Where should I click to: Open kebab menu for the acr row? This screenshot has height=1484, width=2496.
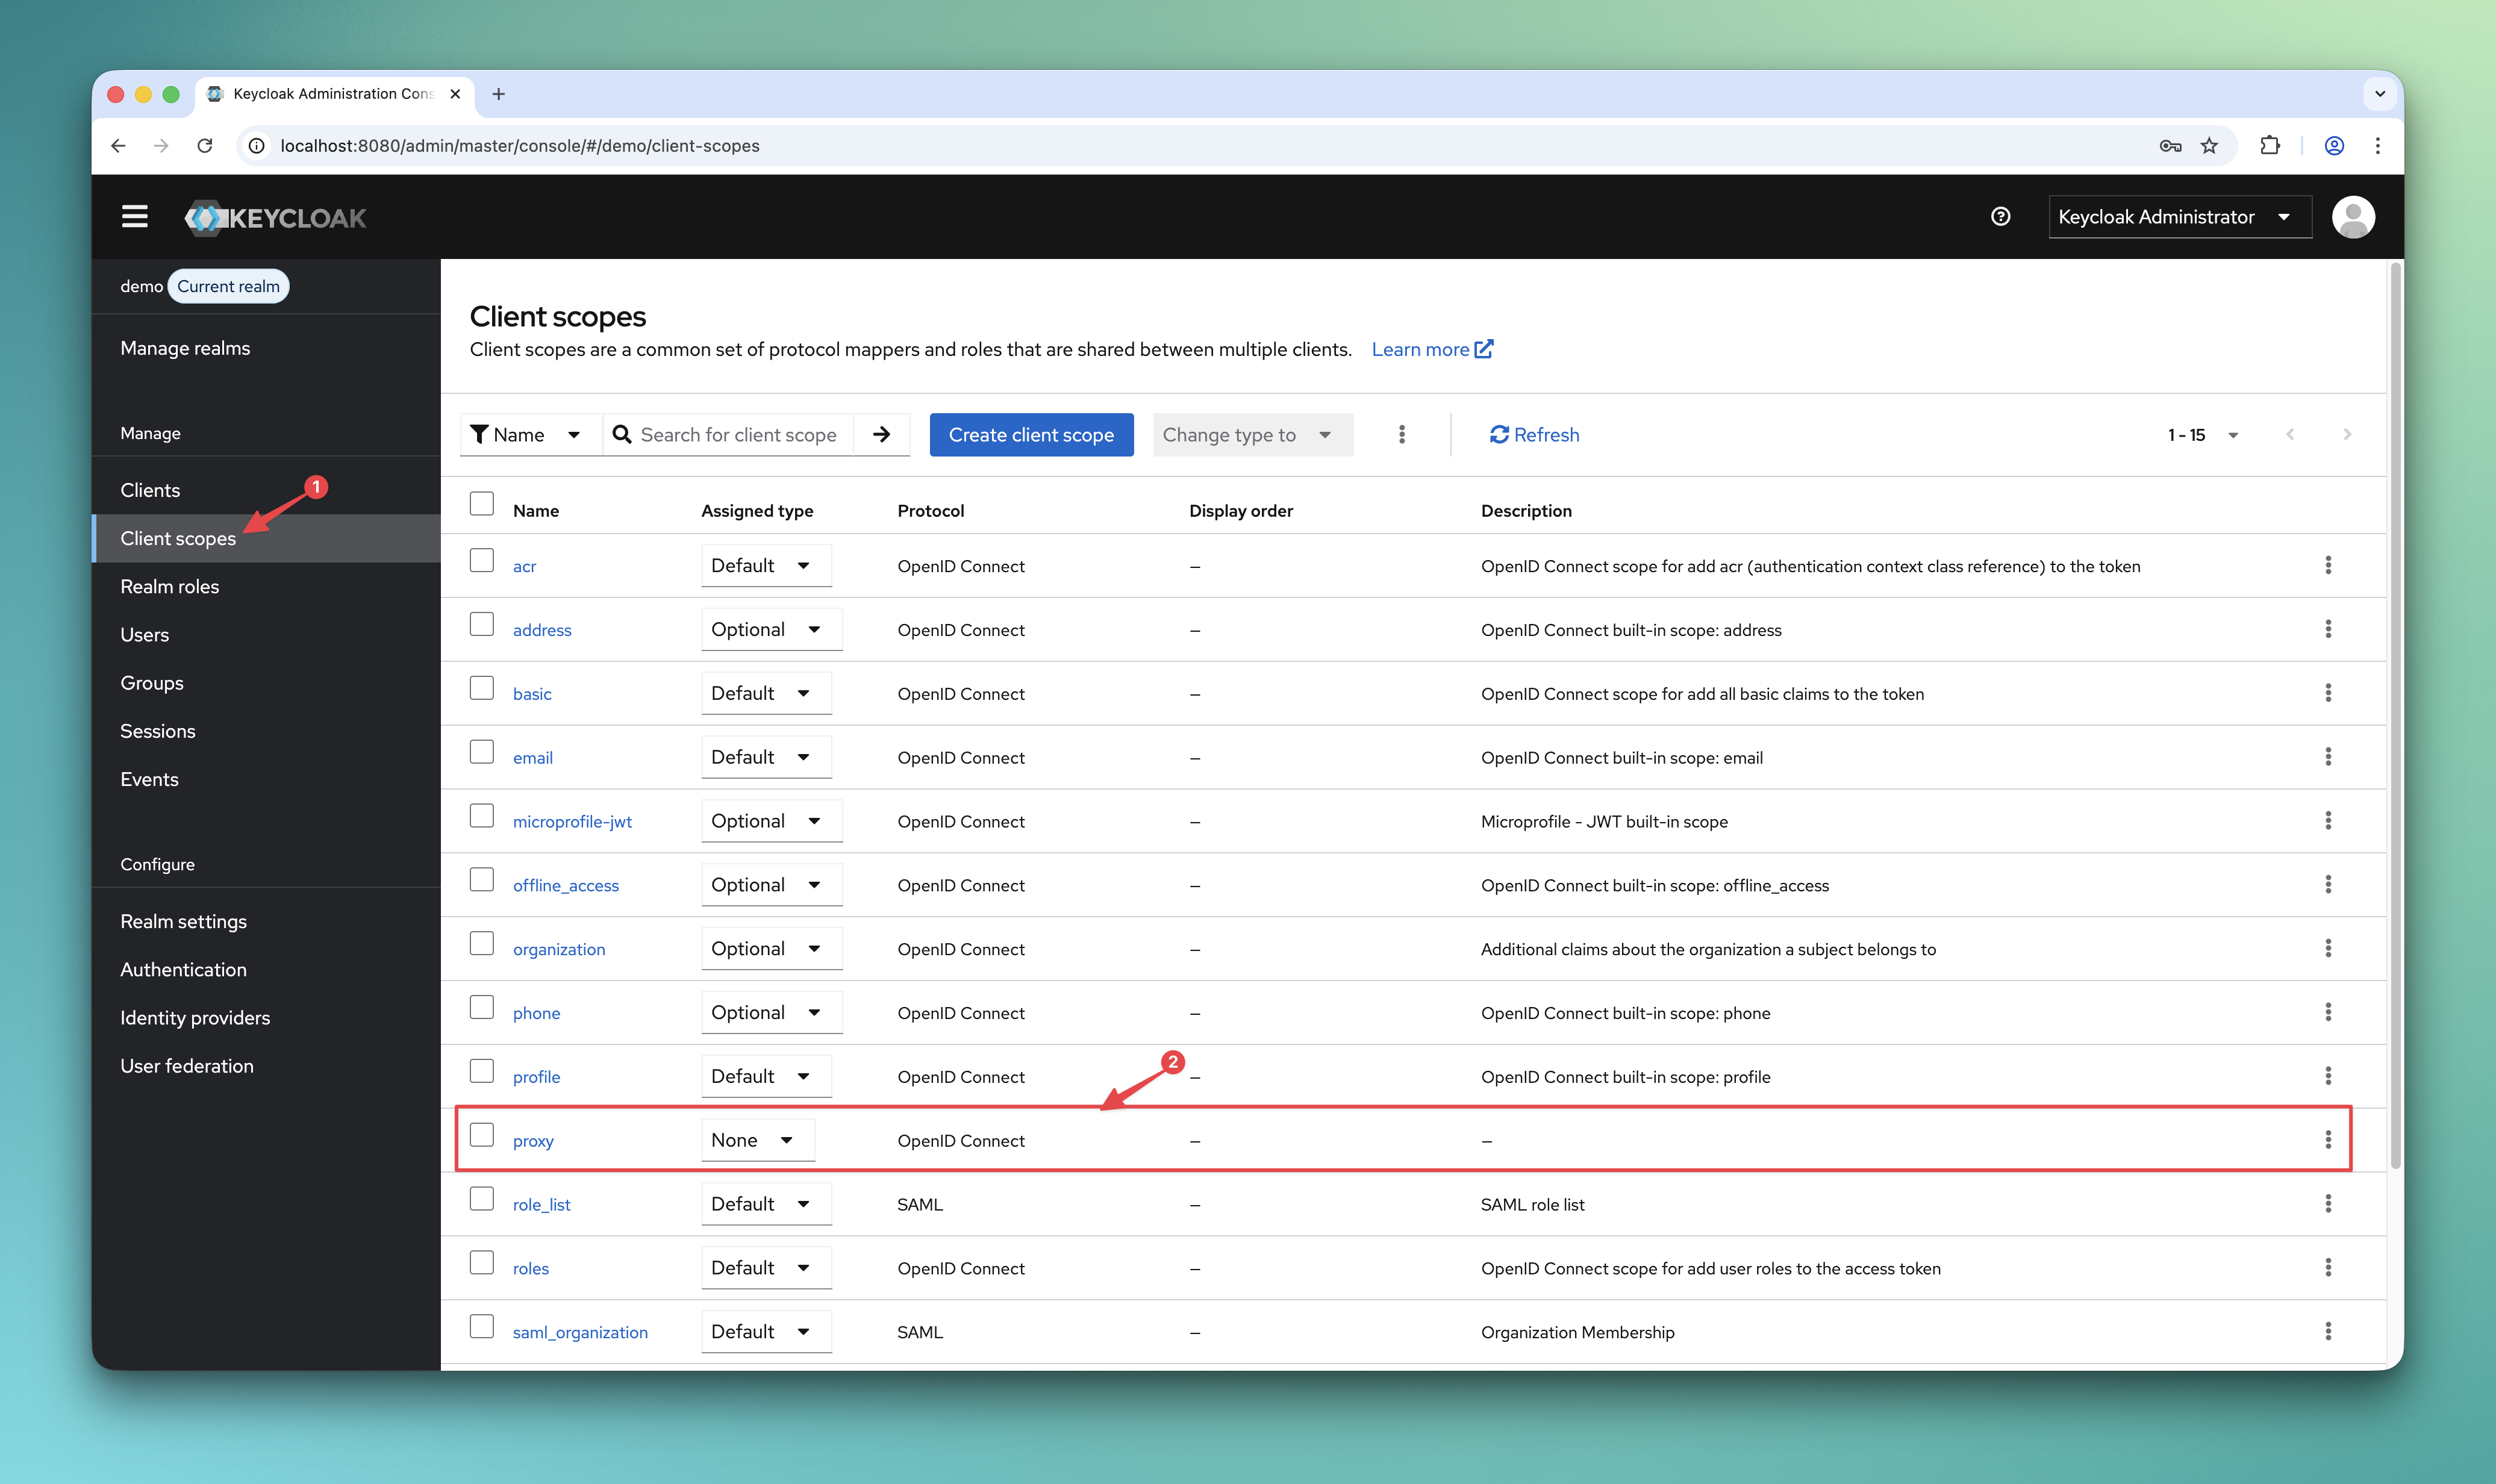(2328, 566)
